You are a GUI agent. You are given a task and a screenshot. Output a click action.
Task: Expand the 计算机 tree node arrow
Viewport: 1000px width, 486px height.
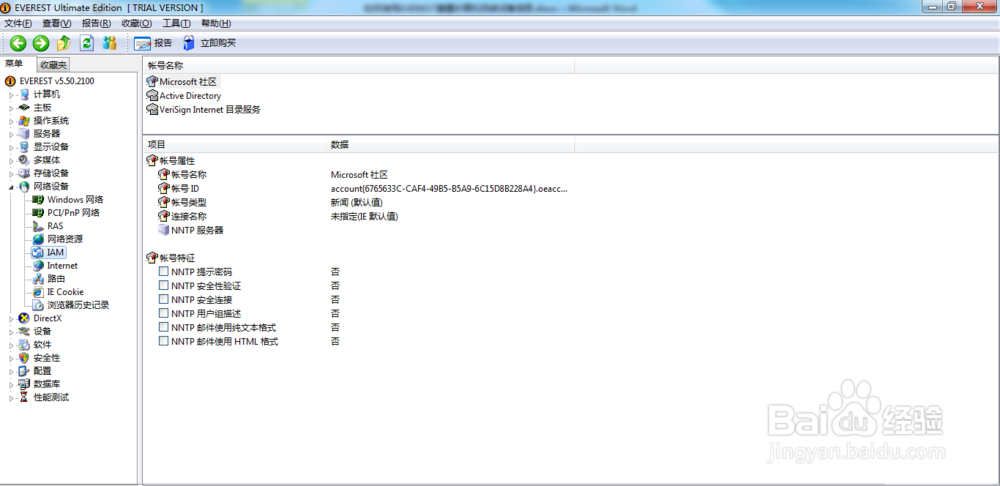coord(11,94)
